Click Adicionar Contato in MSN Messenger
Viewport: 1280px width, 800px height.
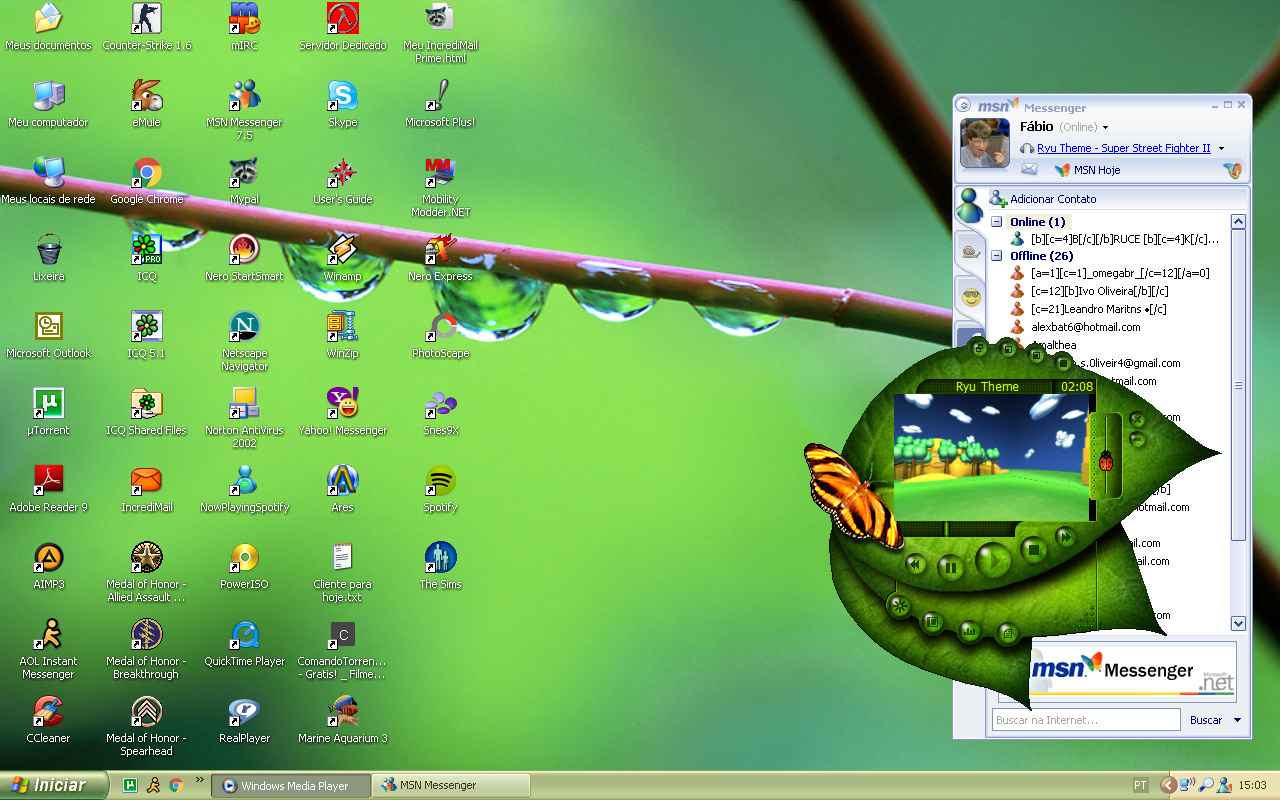point(1052,199)
